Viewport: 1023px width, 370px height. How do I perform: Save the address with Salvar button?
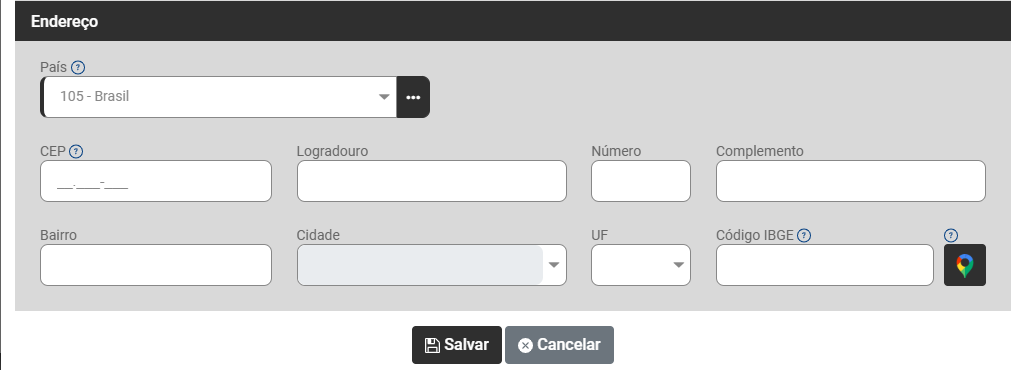(x=457, y=345)
